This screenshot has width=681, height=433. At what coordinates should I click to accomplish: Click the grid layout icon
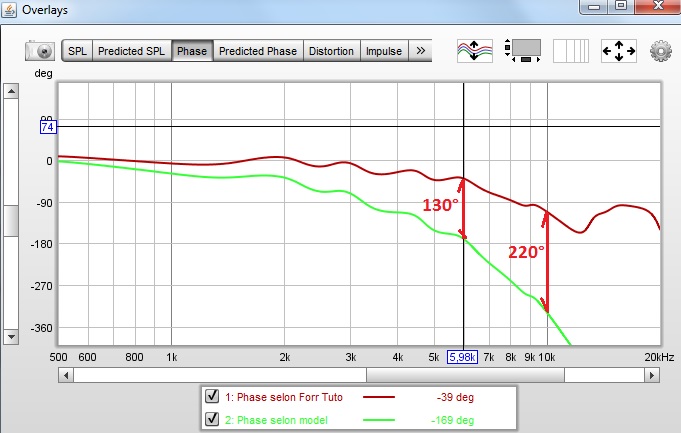click(571, 51)
